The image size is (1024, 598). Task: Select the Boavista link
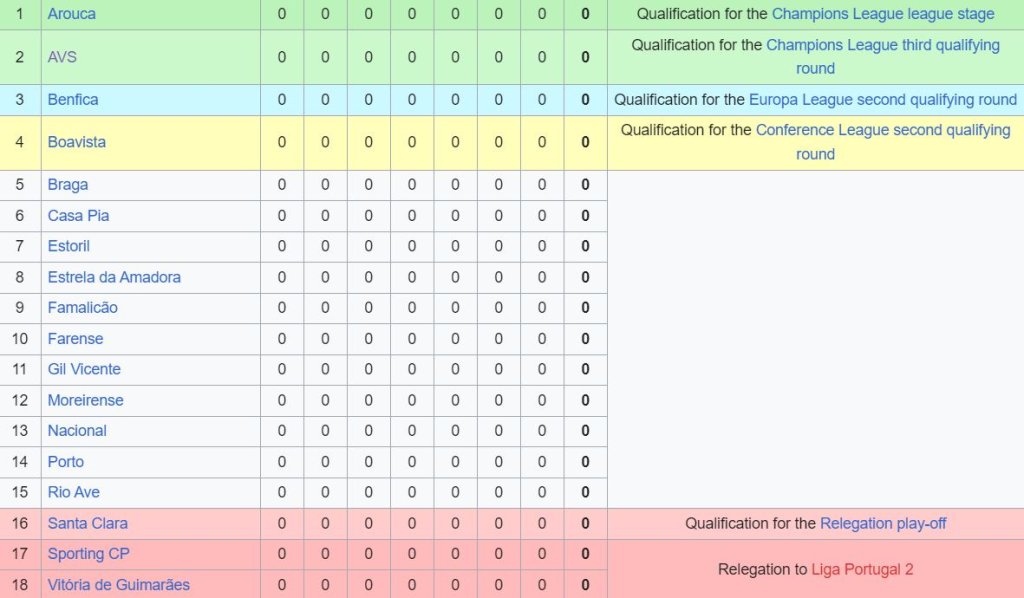click(x=76, y=142)
